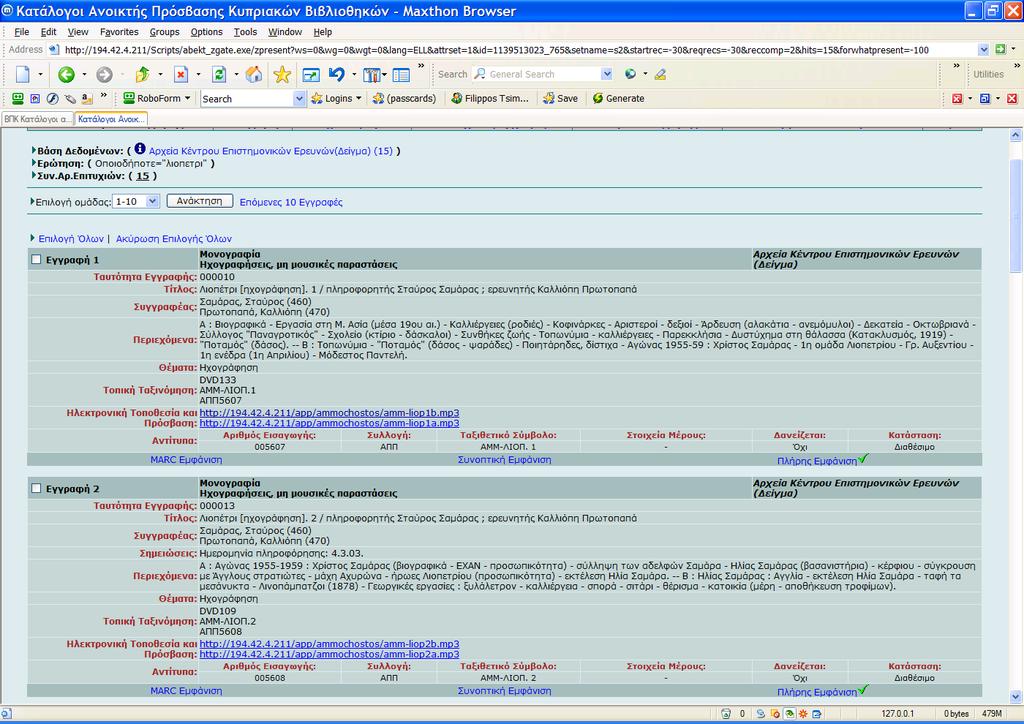The width and height of the screenshot is (1024, 724).
Task: Tick the checkbox for Εγγραφή 2
Action: (36, 488)
